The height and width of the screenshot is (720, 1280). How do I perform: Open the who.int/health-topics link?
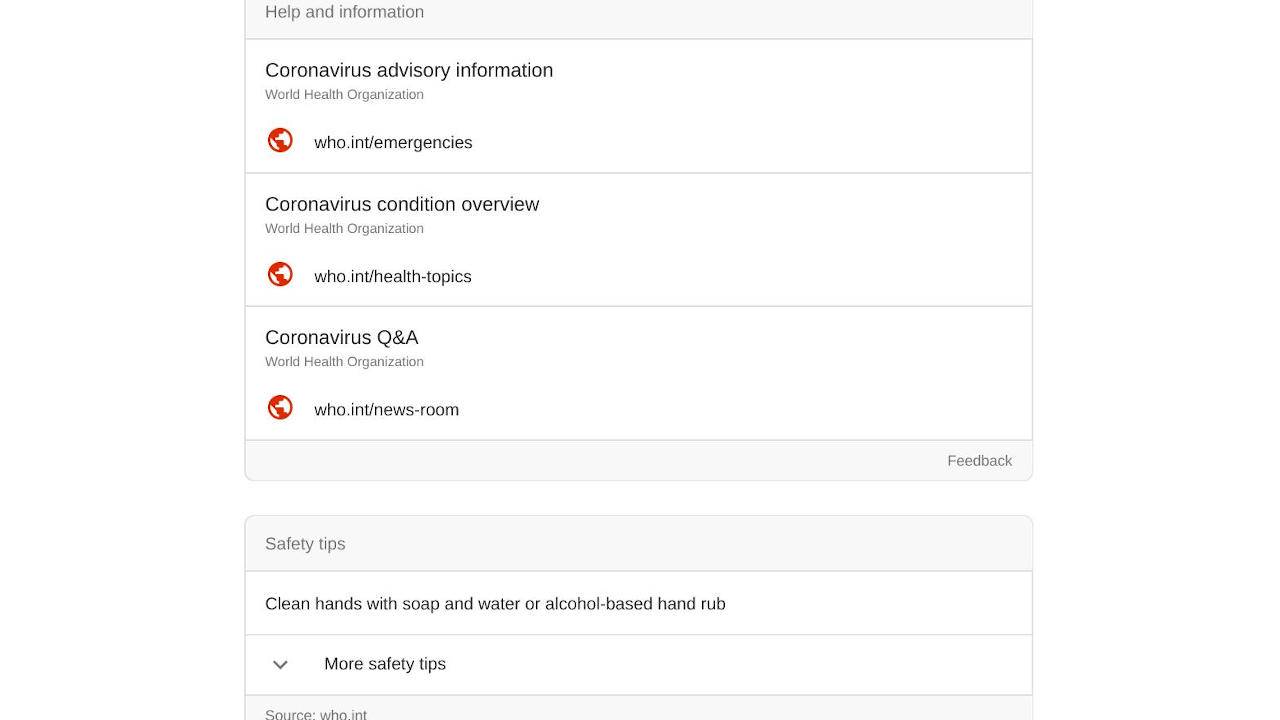(x=392, y=276)
